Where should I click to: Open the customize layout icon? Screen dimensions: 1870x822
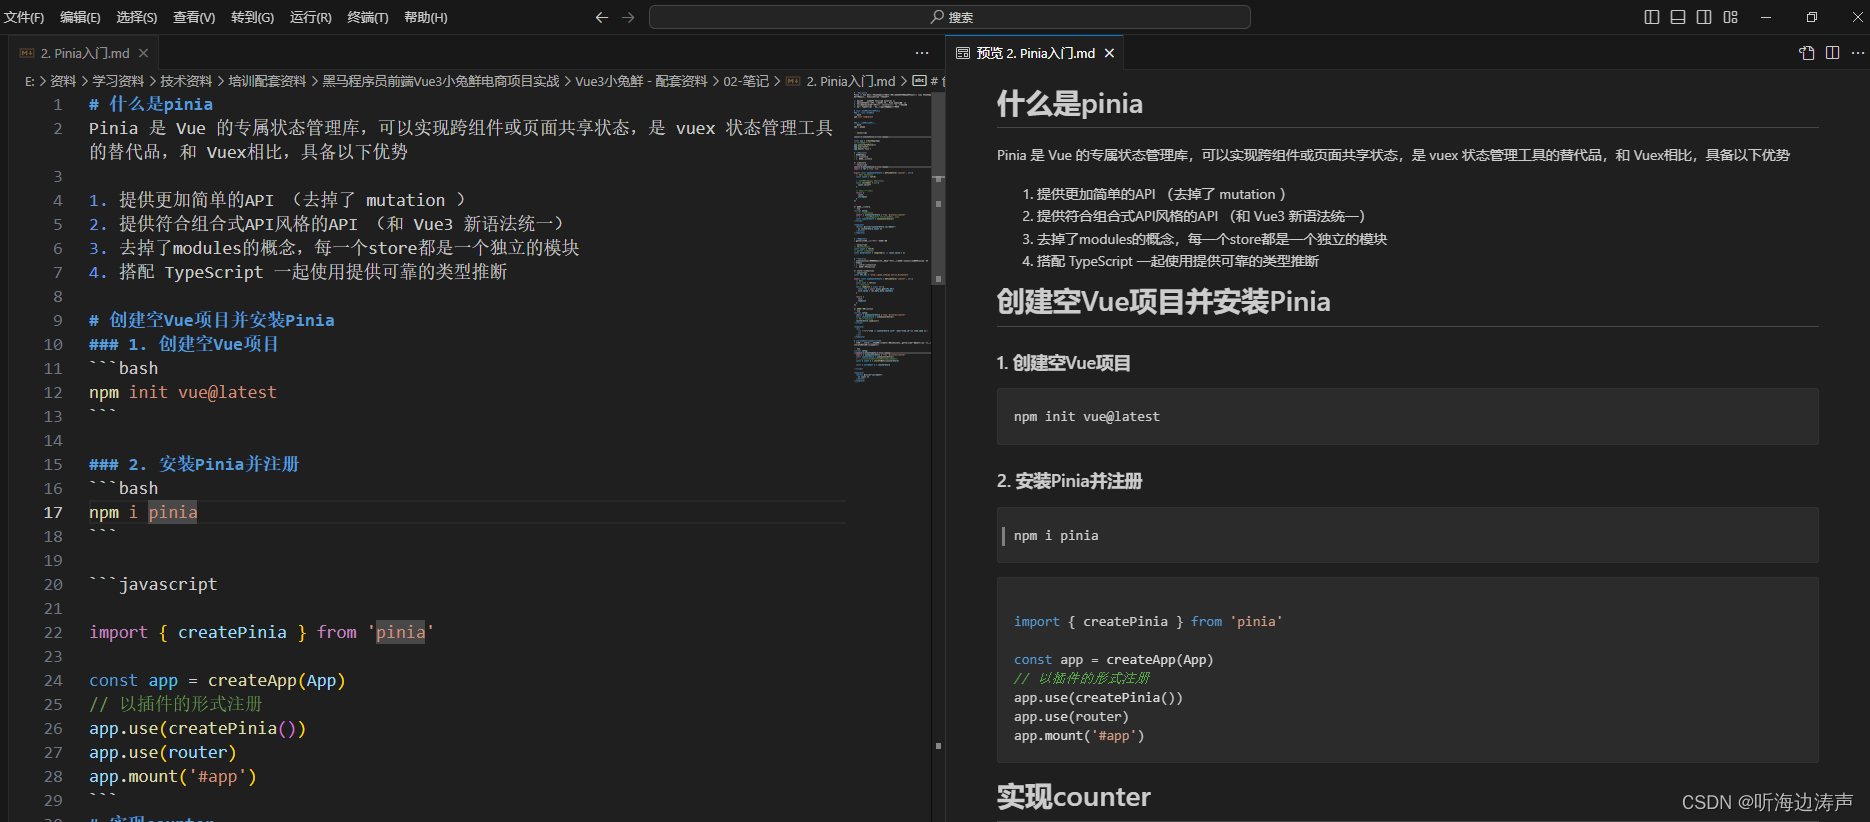pyautogui.click(x=1731, y=17)
